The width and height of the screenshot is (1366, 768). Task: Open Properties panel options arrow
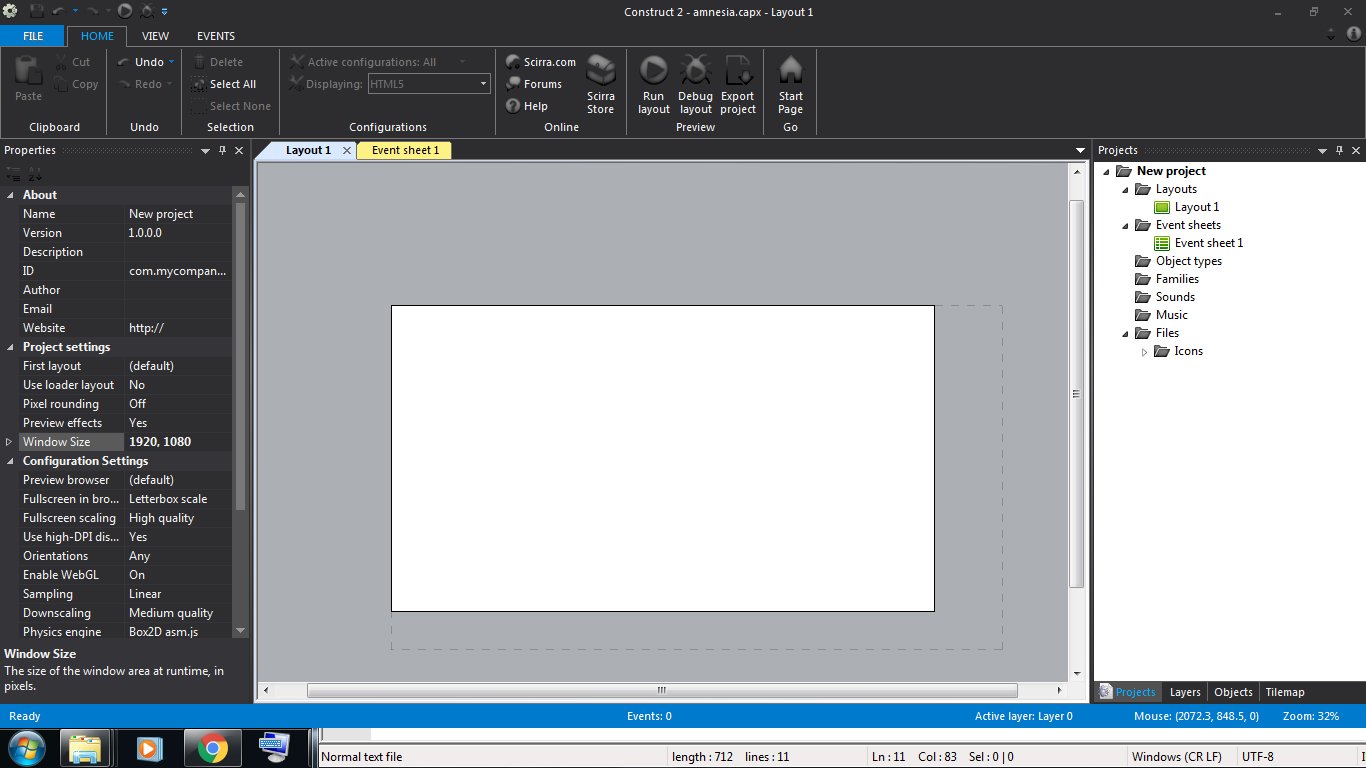coord(205,150)
